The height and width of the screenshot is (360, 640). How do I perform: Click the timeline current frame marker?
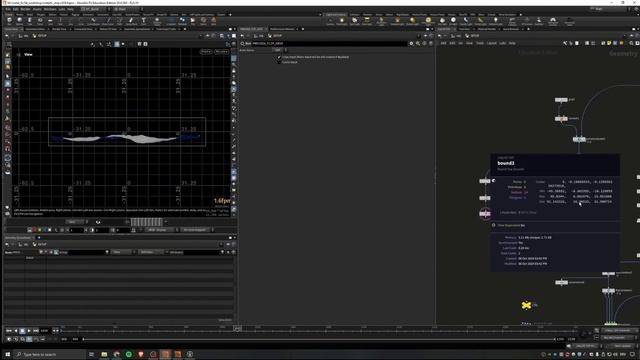(237, 328)
